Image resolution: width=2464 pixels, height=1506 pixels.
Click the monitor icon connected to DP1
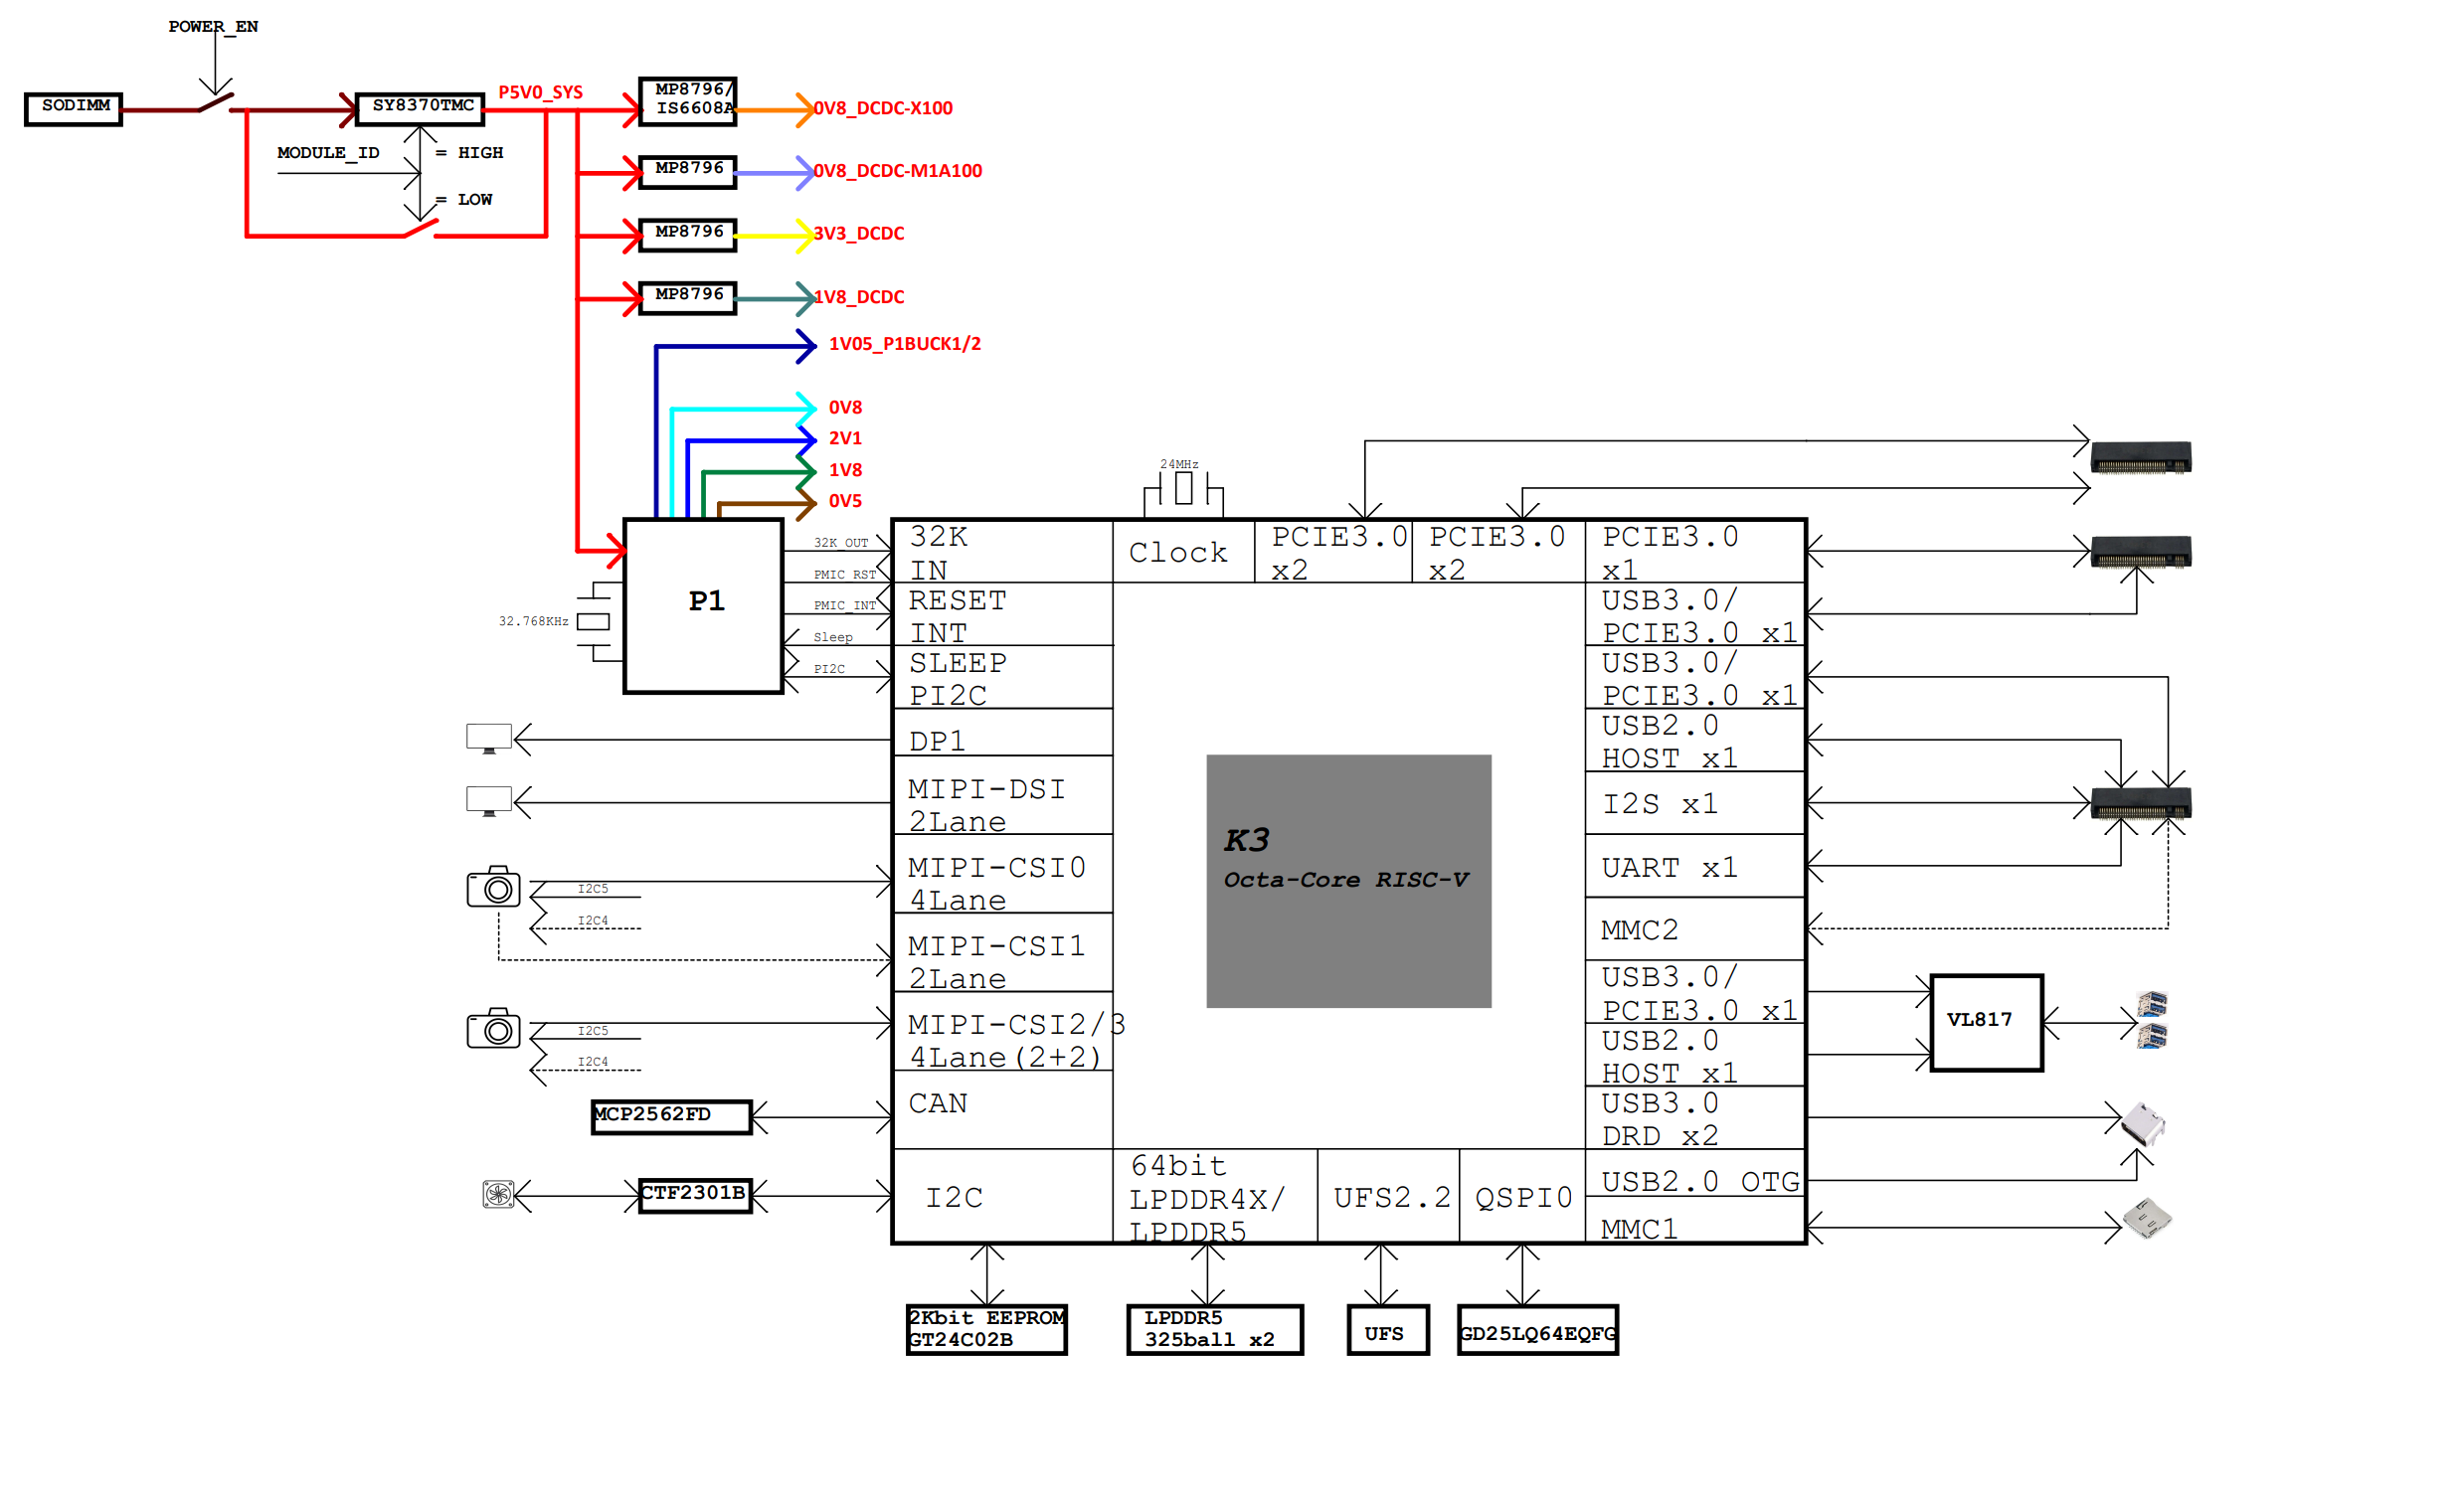point(488,738)
